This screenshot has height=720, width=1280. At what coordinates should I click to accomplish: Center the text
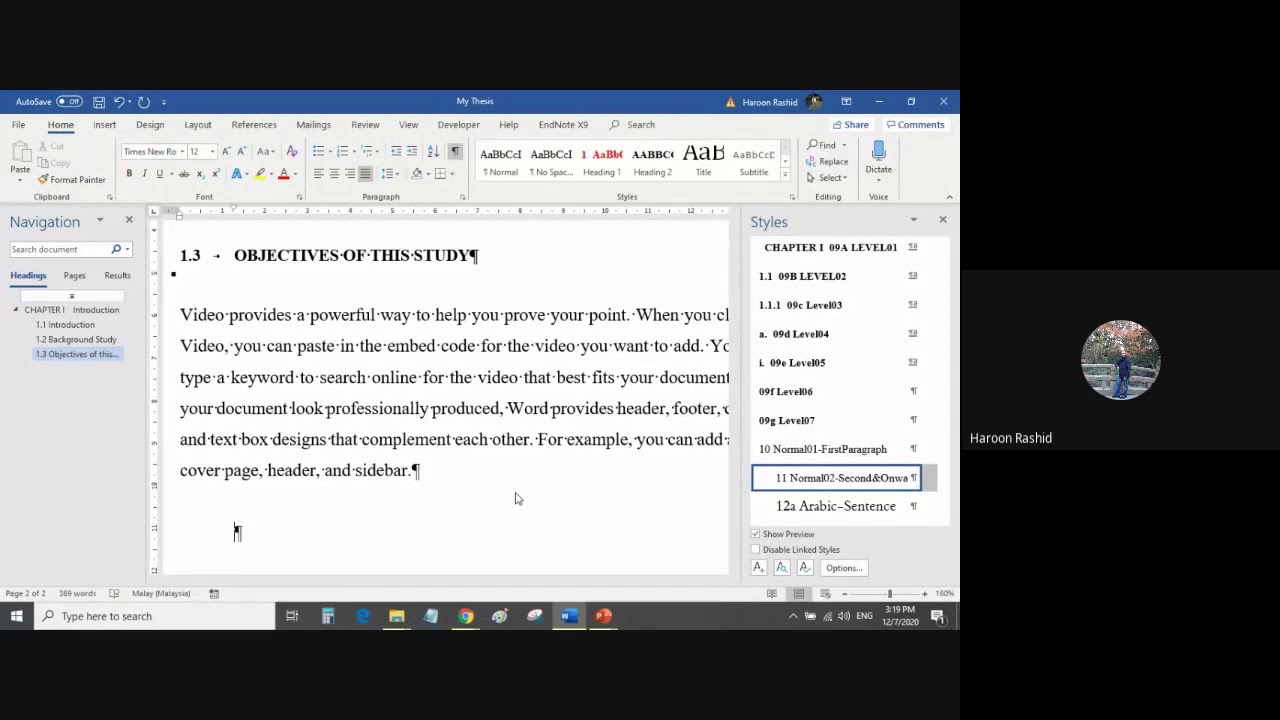(334, 174)
